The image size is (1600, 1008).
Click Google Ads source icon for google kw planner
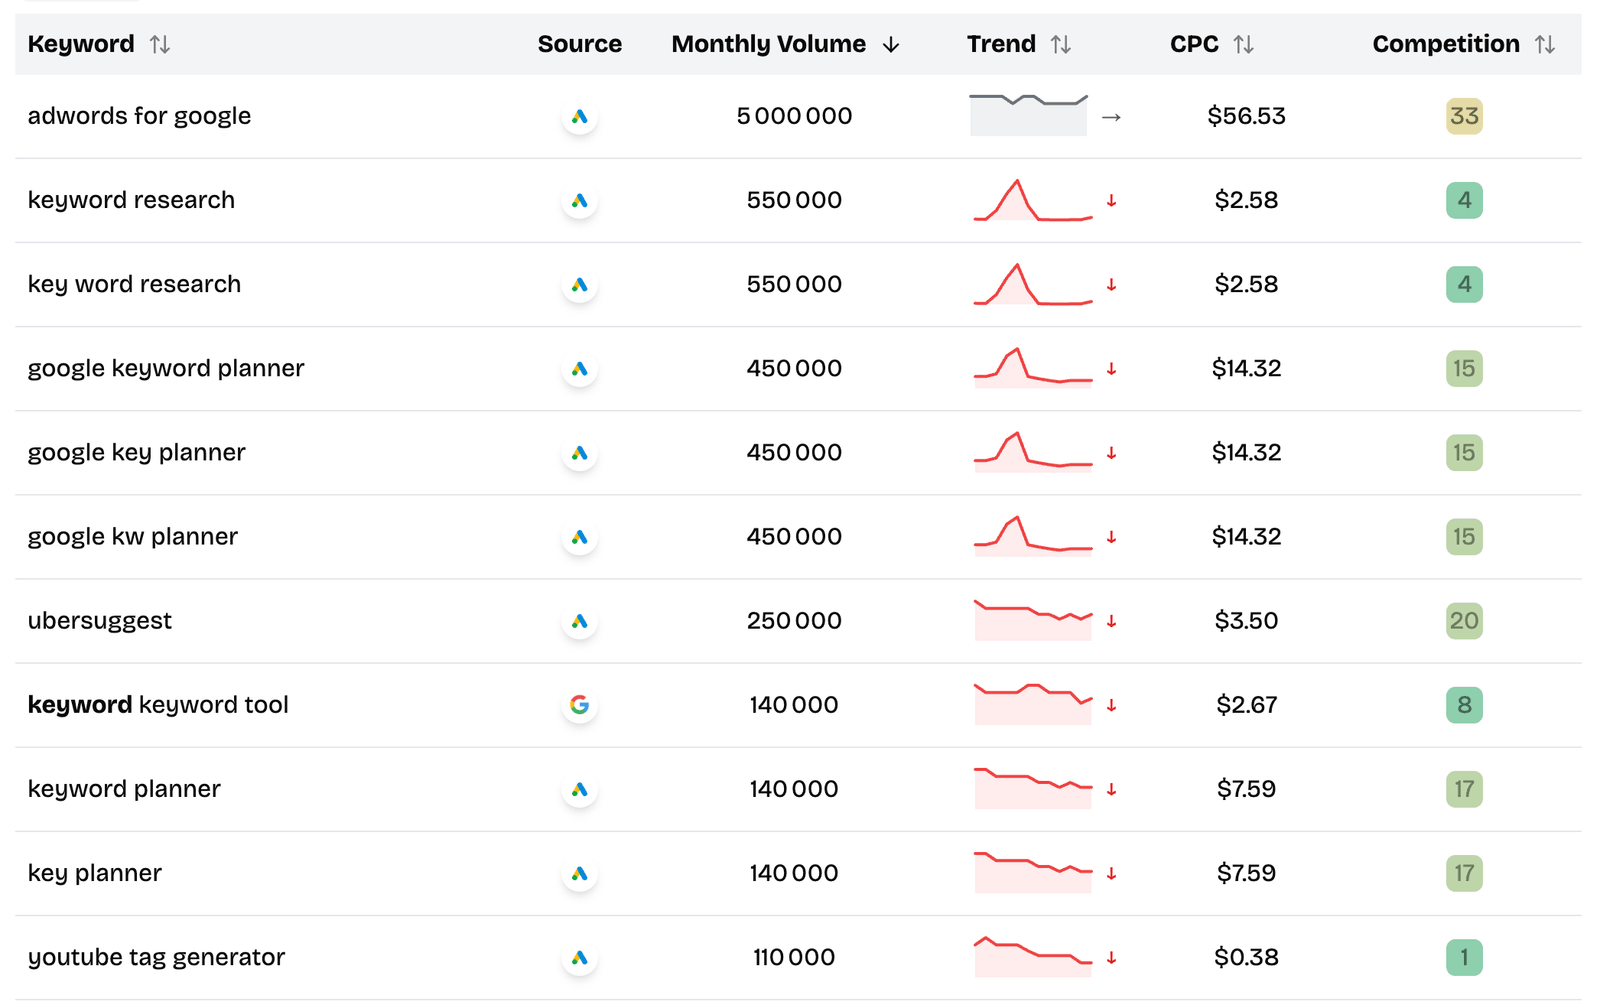coord(579,536)
